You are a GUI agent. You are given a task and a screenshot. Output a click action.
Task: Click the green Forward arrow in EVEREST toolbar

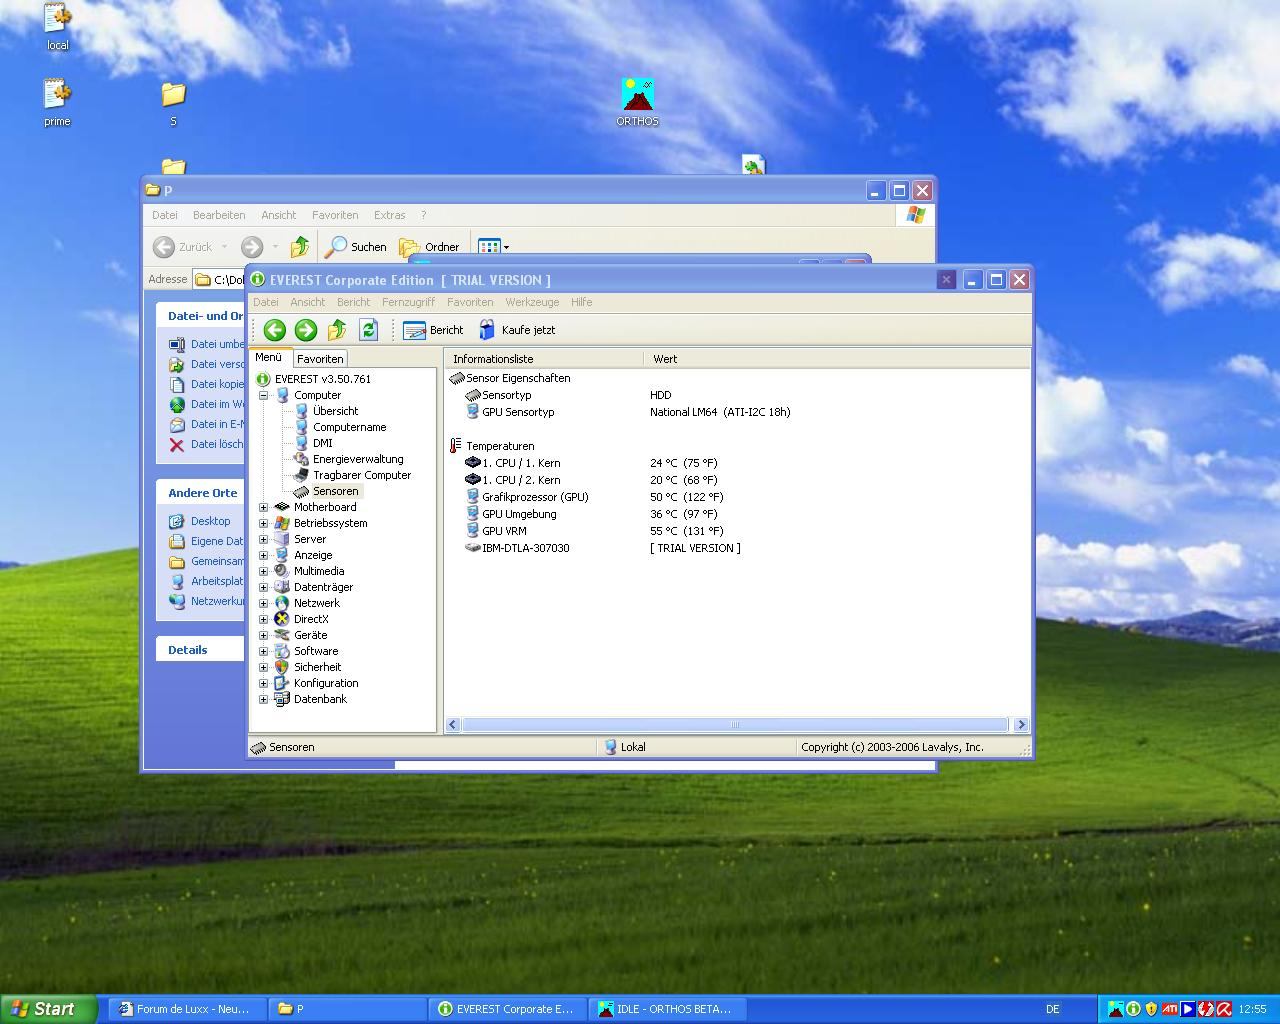click(306, 330)
